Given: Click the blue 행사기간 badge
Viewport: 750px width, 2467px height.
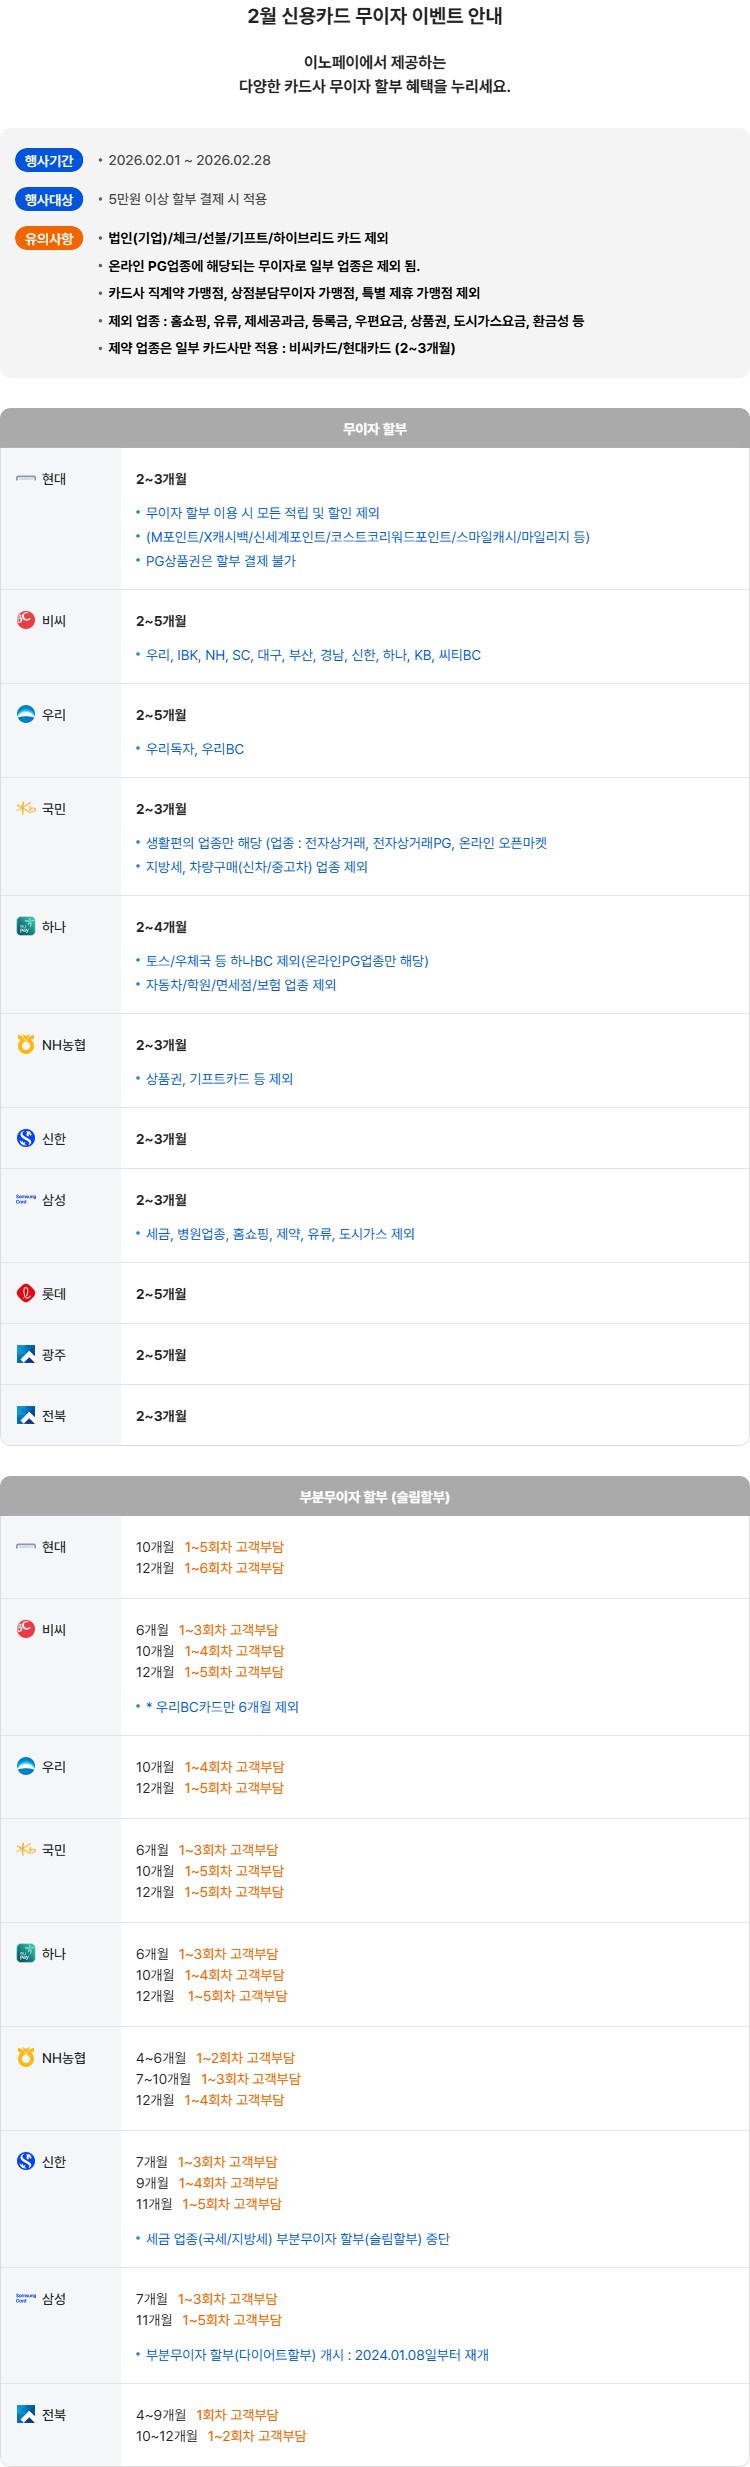Looking at the screenshot, I should tap(49, 160).
